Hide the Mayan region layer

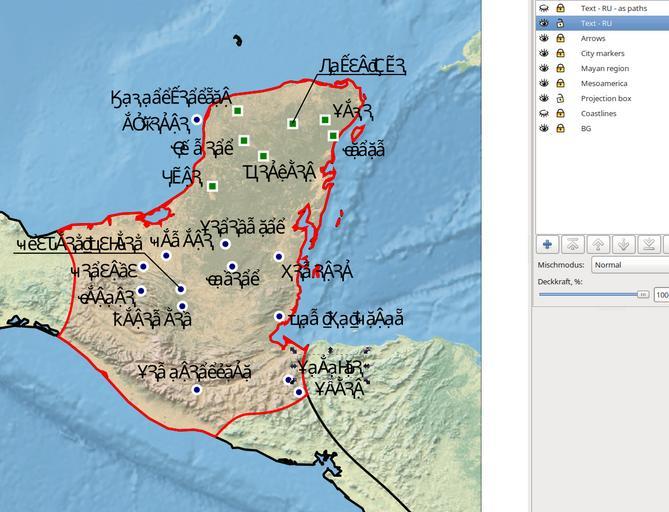(x=544, y=69)
